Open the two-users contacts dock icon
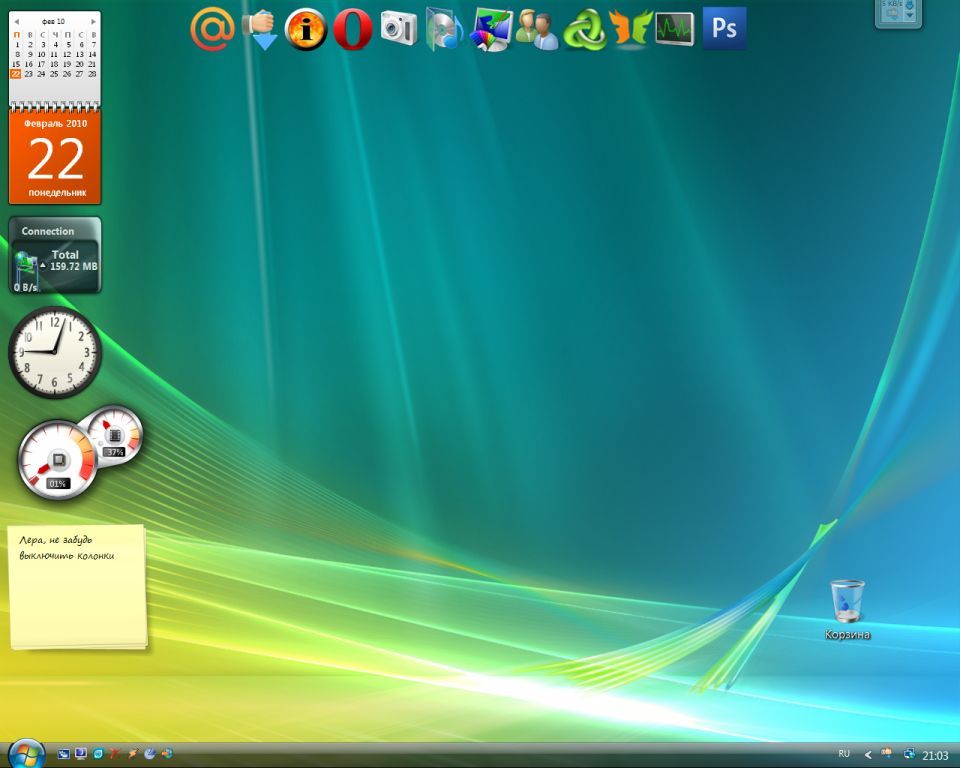The height and width of the screenshot is (768, 960). click(x=537, y=29)
